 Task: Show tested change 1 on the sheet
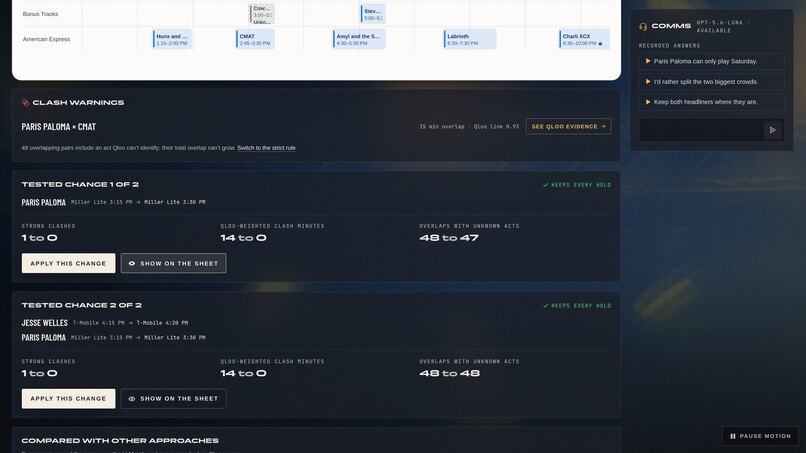tap(173, 263)
